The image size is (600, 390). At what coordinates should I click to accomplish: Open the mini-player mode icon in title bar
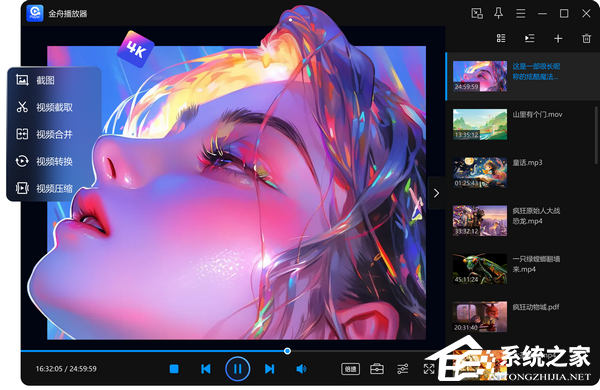477,13
